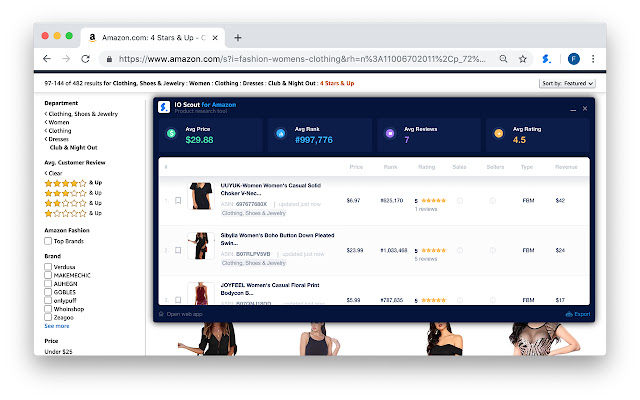Go up to the Clothing department
Image resolution: width=640 pixels, height=400 pixels.
pos(58,131)
